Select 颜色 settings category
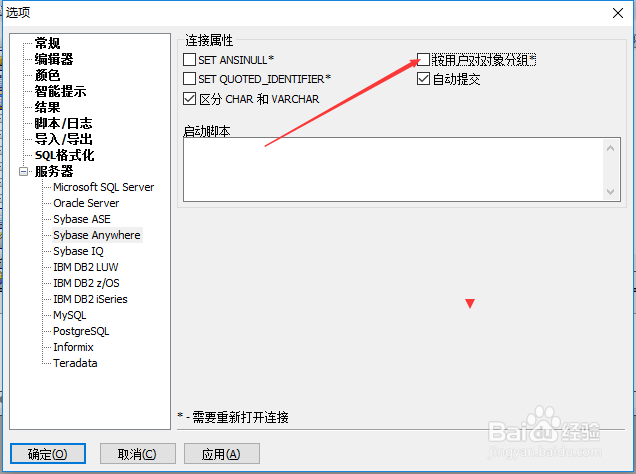The width and height of the screenshot is (636, 474). (47, 75)
